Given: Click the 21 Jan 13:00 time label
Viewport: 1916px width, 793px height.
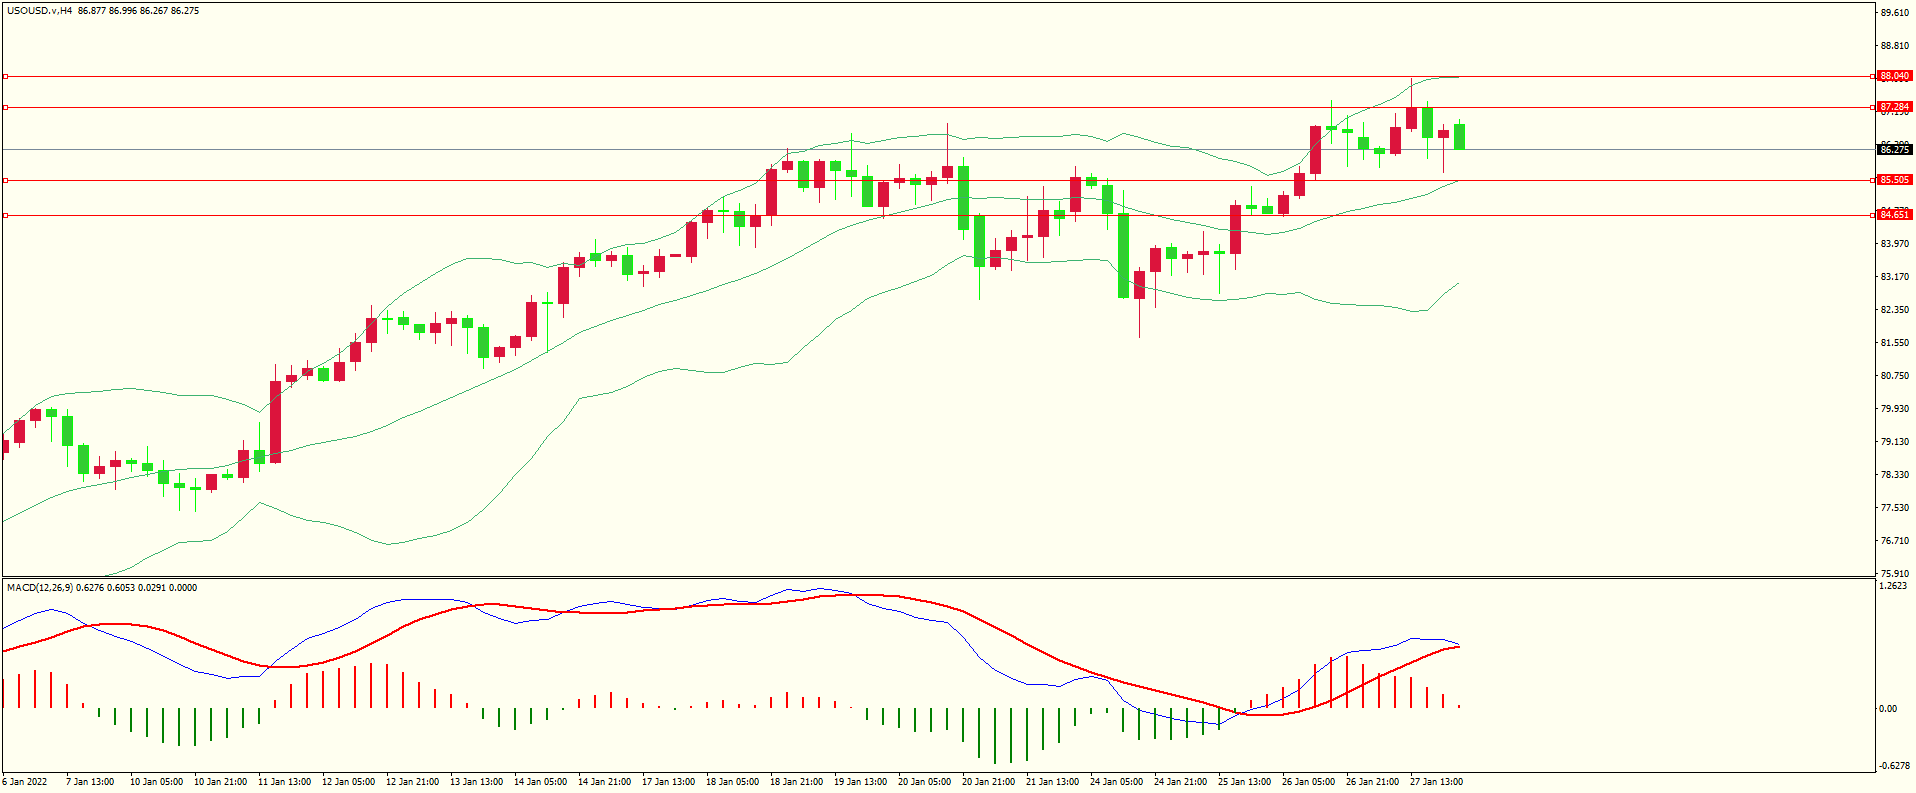Looking at the screenshot, I should (x=1052, y=782).
